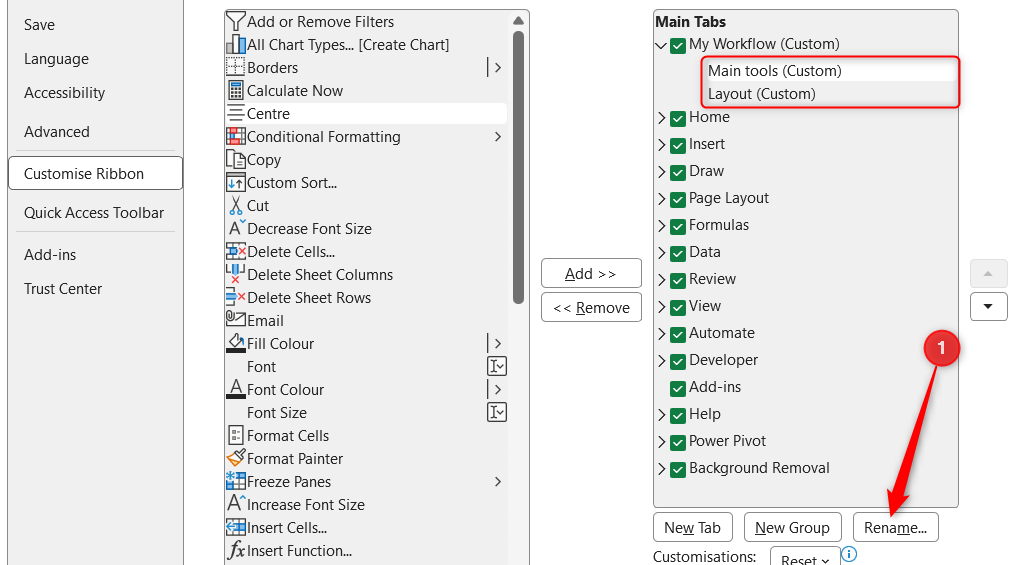Click the Format Painter brush icon

coord(236,458)
